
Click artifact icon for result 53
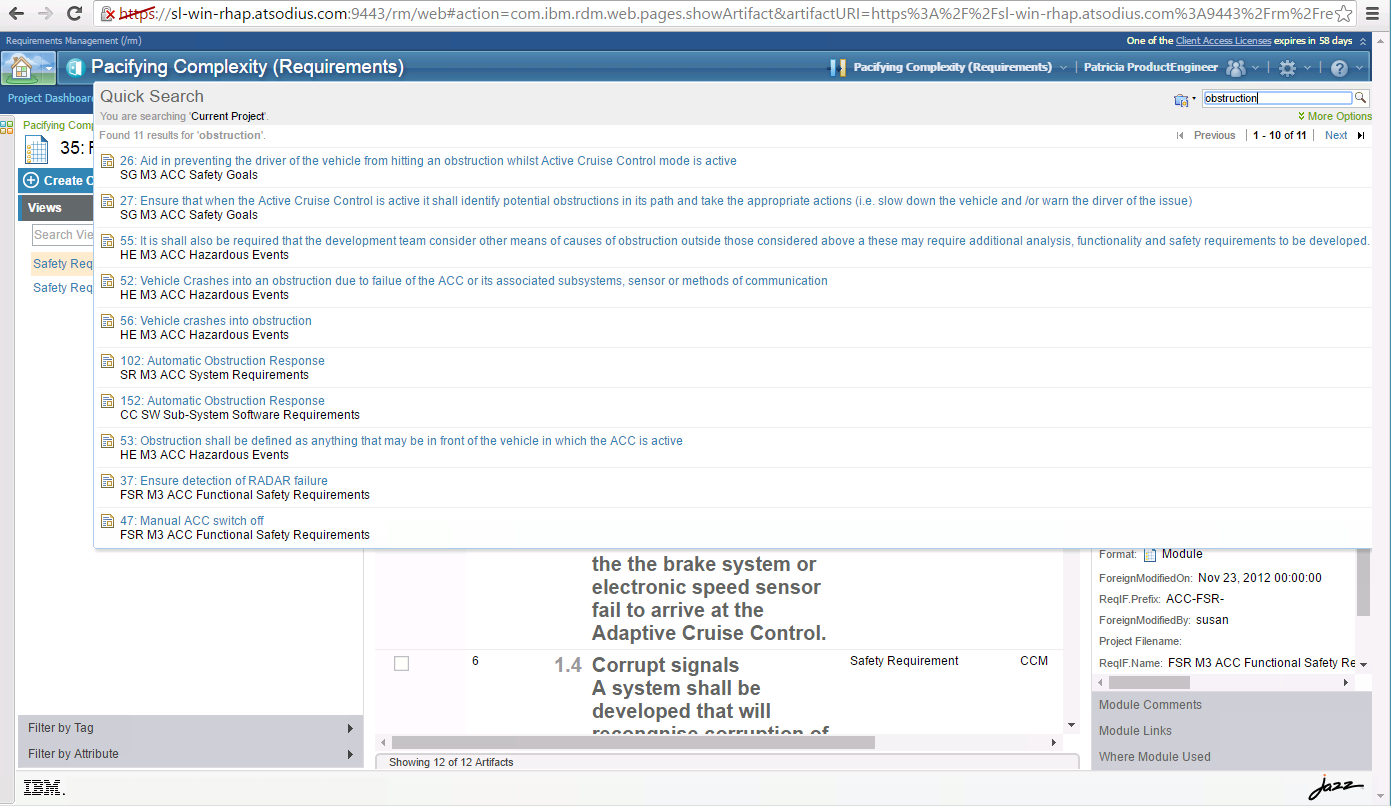(x=107, y=442)
